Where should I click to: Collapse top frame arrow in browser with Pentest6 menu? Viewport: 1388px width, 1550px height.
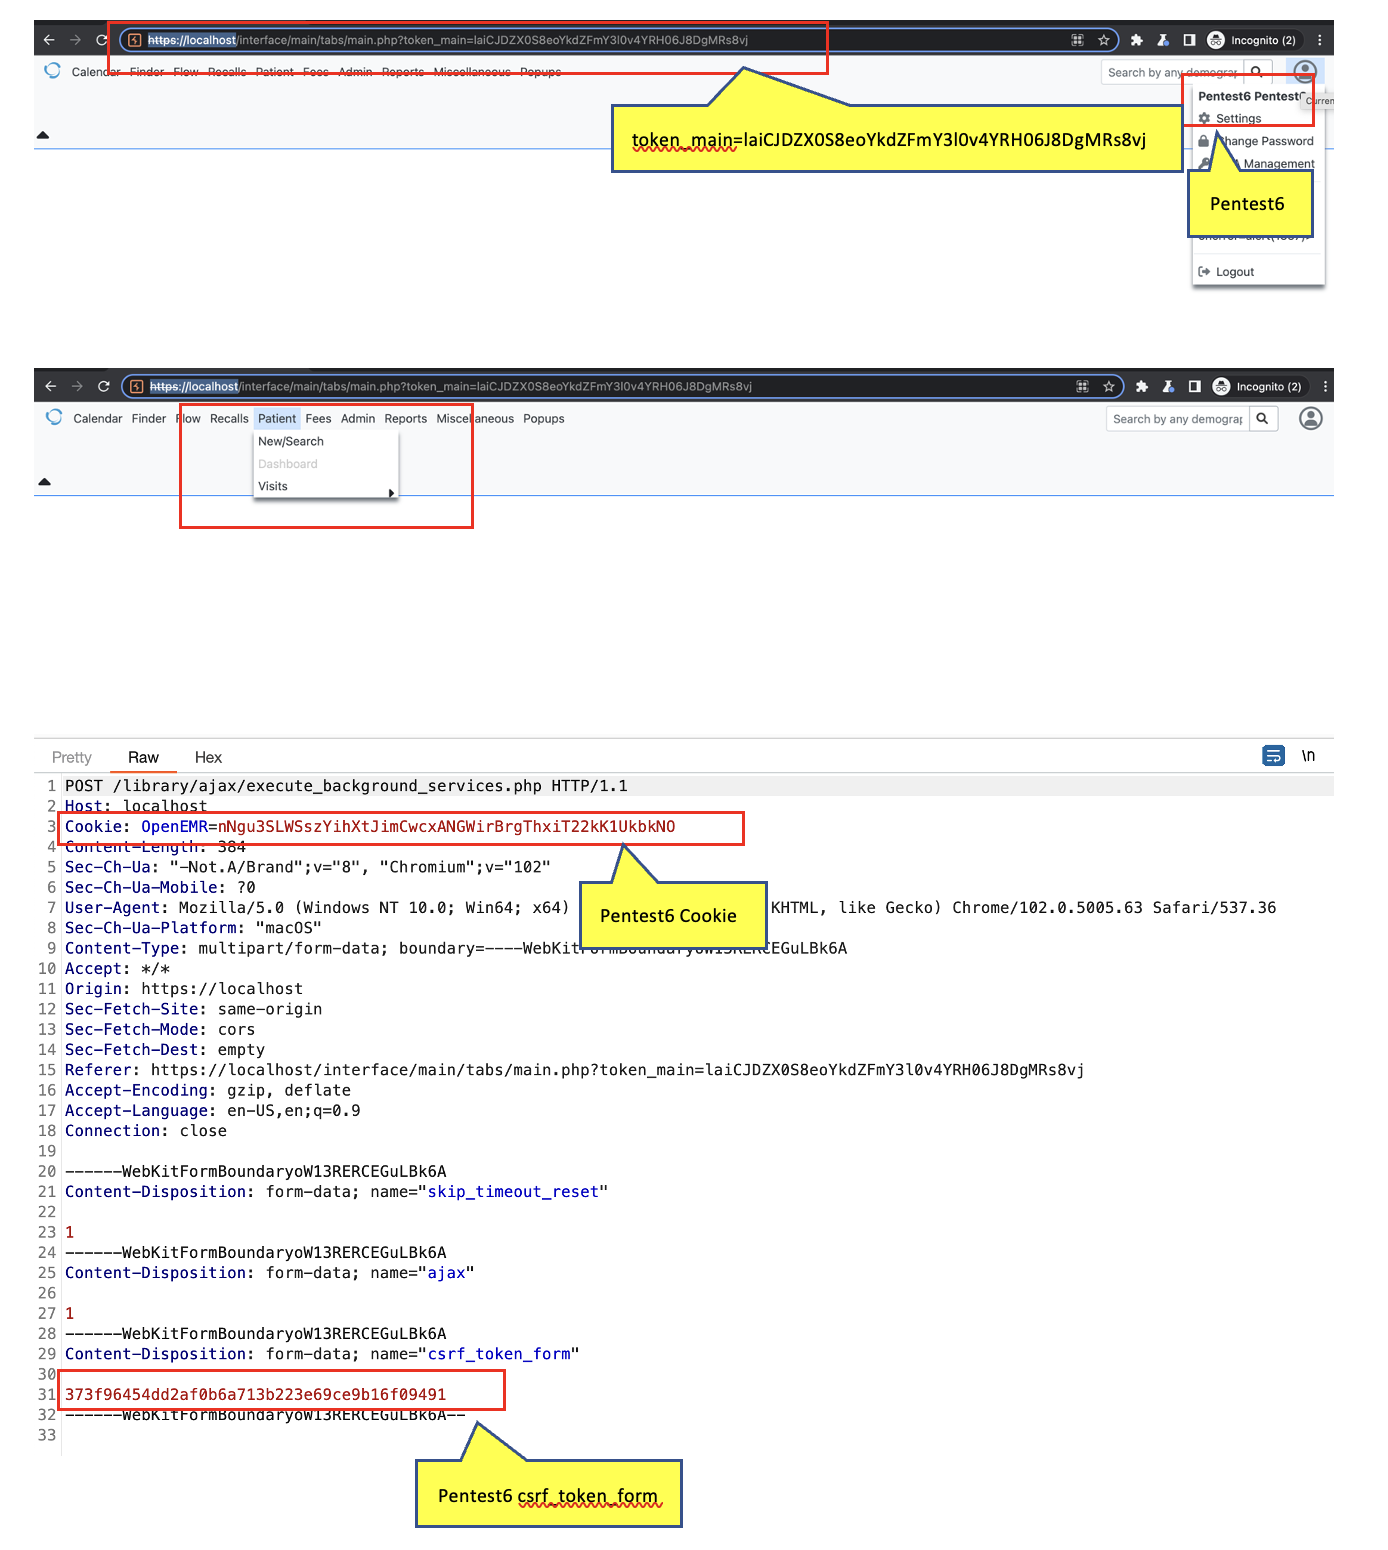pyautogui.click(x=43, y=135)
